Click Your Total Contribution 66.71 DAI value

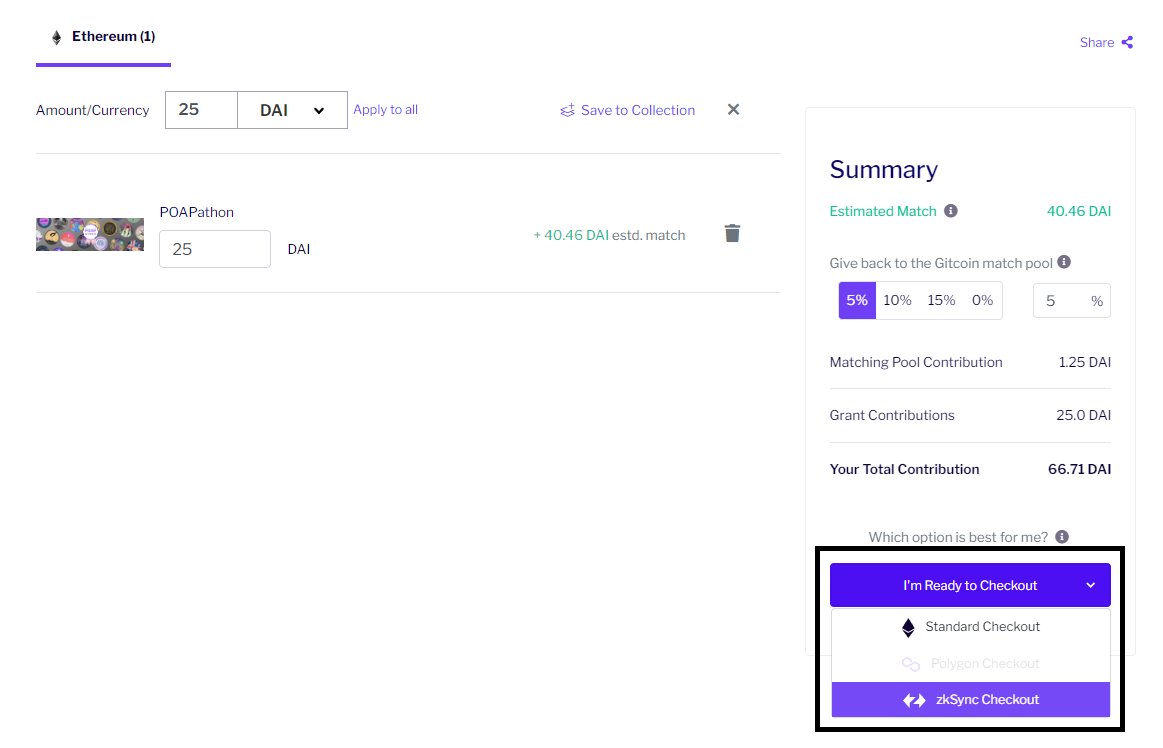click(x=1079, y=469)
